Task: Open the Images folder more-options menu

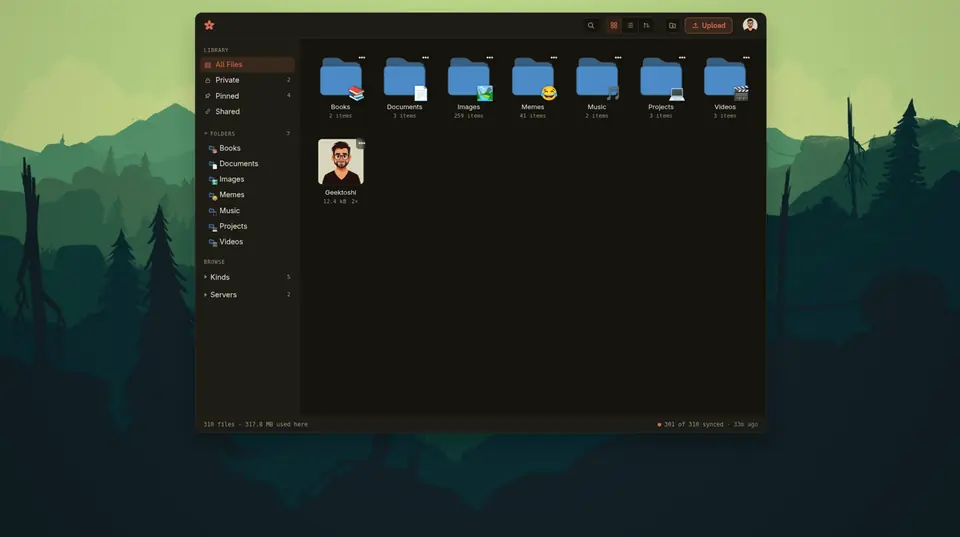Action: pyautogui.click(x=490, y=58)
